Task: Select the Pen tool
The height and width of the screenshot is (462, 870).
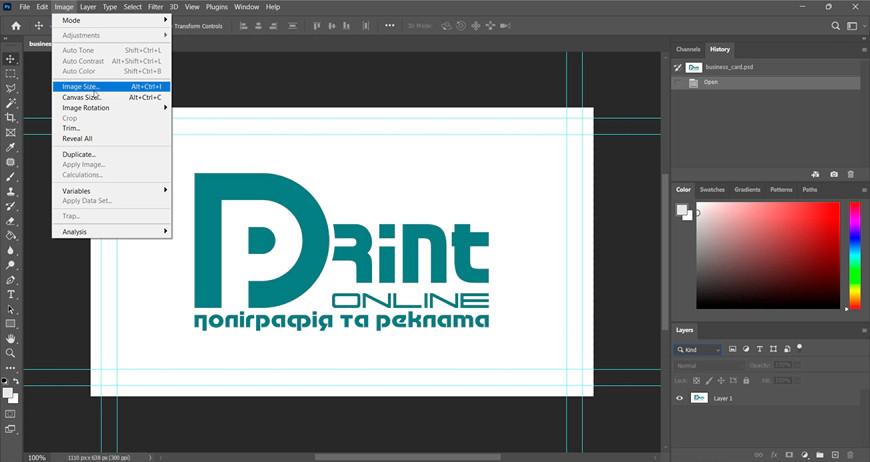Action: [11, 280]
